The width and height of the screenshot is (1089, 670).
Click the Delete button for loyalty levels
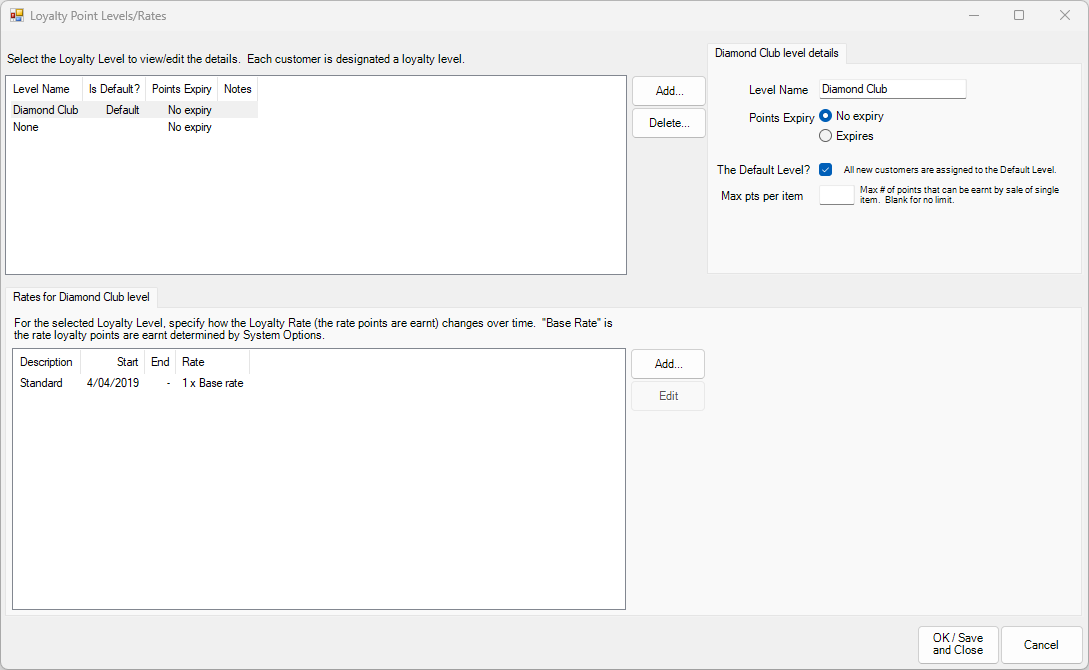tap(668, 122)
